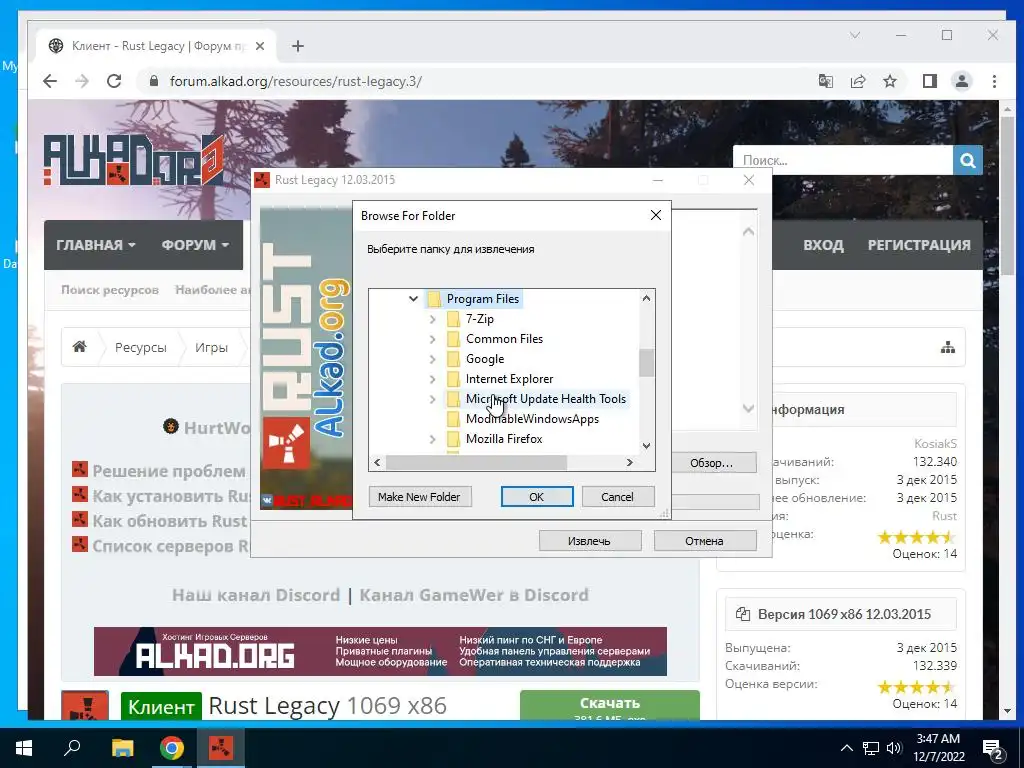
Task: Click Rust installer icon in taskbar
Action: point(221,748)
